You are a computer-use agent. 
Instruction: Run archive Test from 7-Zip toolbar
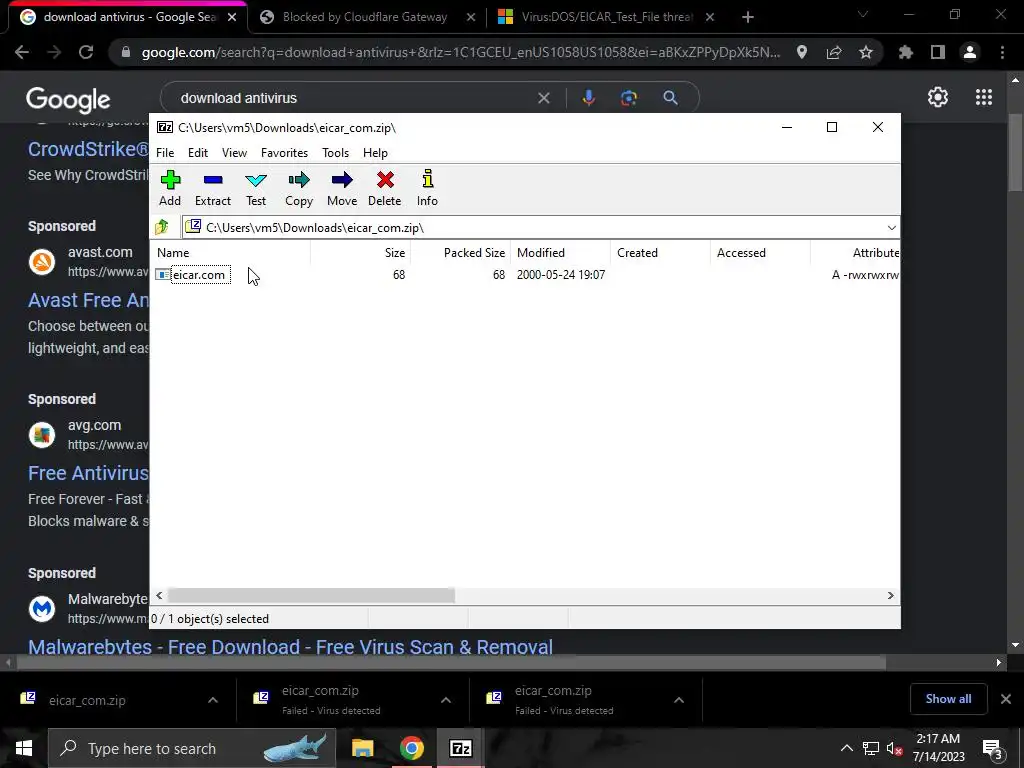coord(255,189)
